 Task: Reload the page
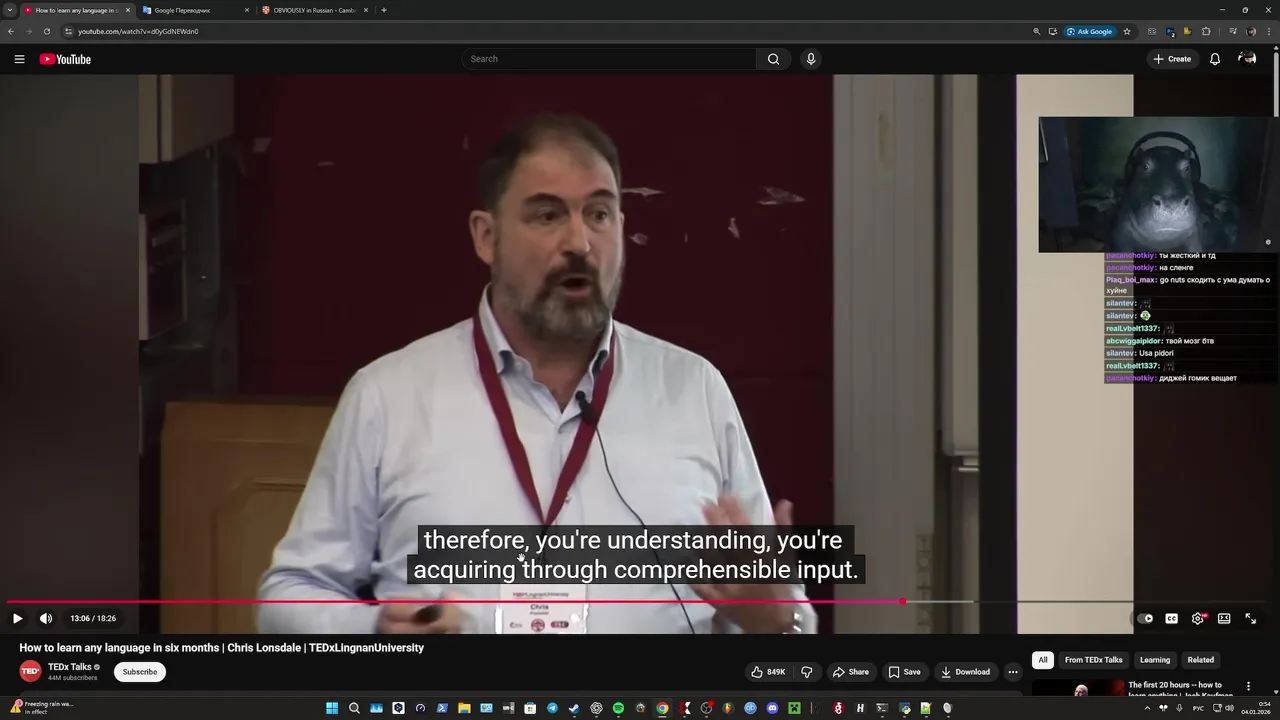(x=46, y=31)
